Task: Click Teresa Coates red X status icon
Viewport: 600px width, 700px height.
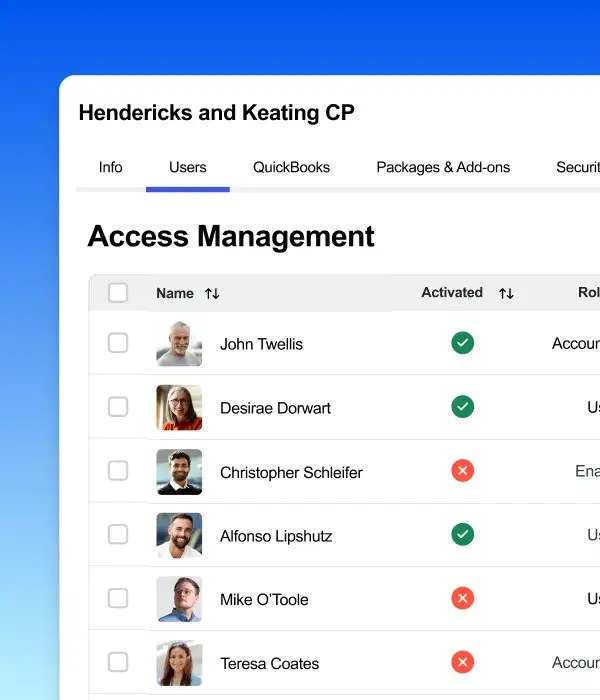Action: pyautogui.click(x=462, y=662)
